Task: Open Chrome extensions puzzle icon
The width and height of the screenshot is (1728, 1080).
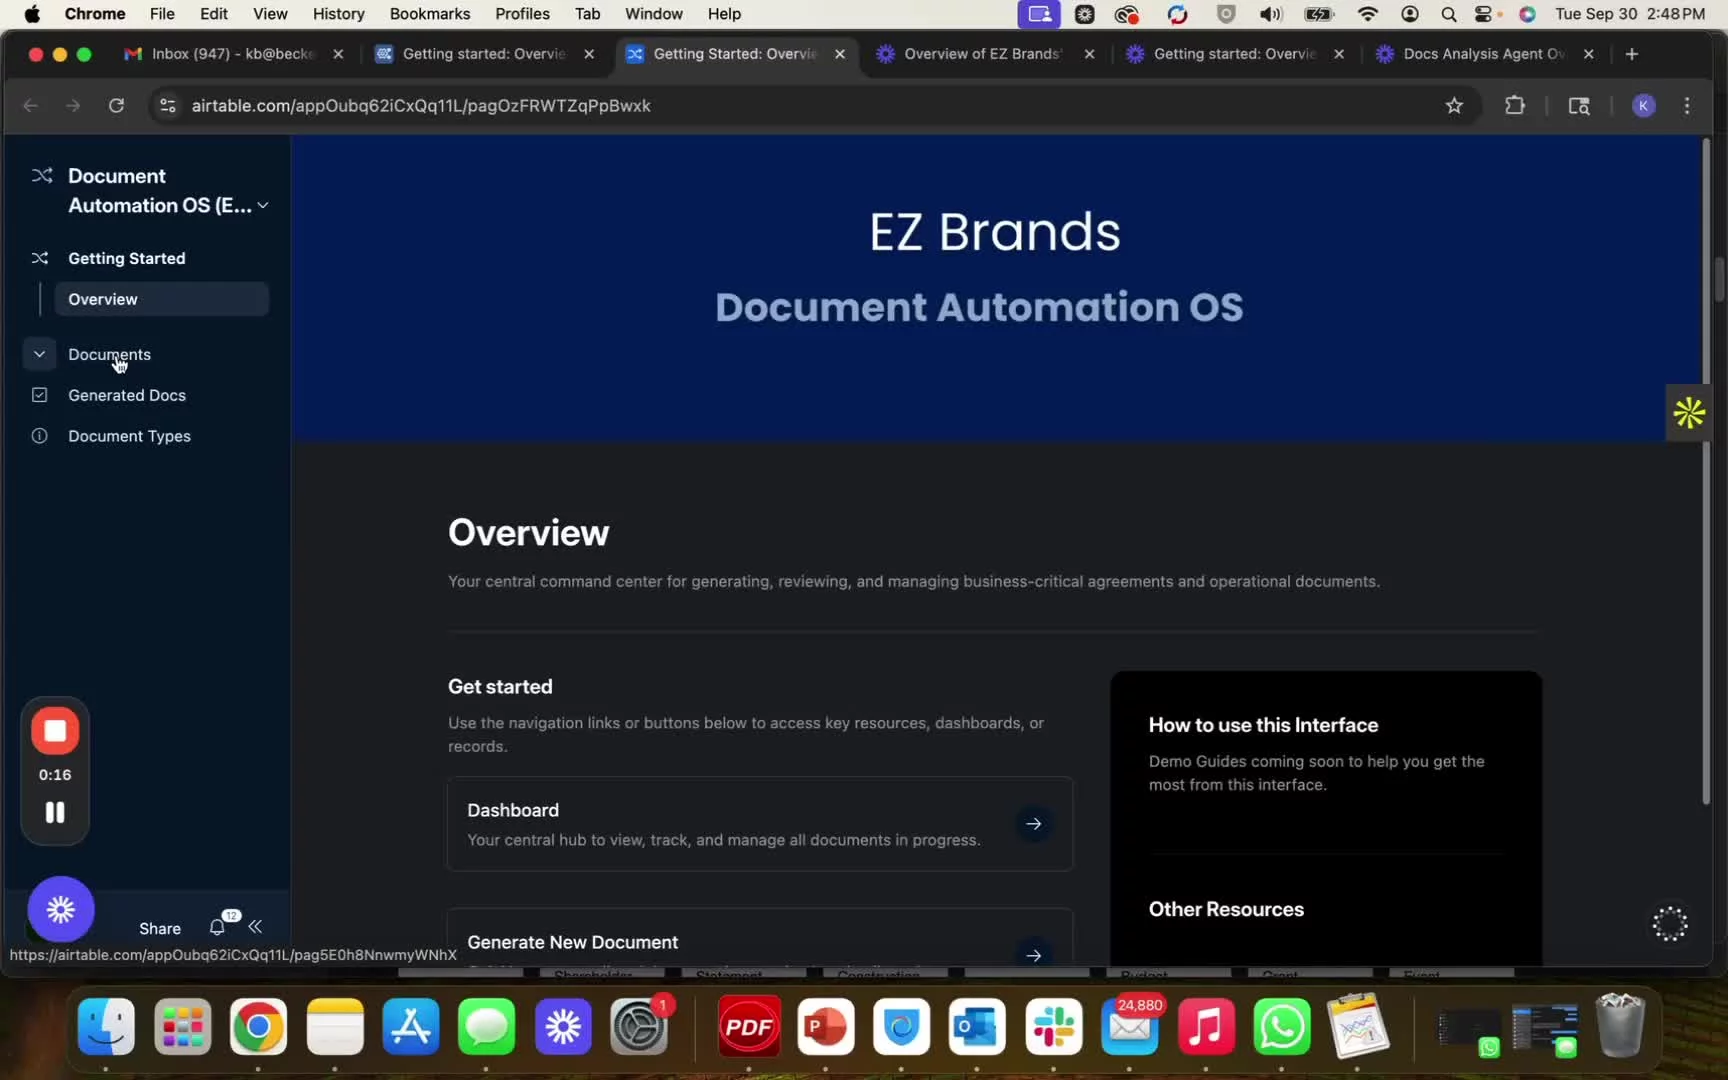Action: pyautogui.click(x=1514, y=106)
